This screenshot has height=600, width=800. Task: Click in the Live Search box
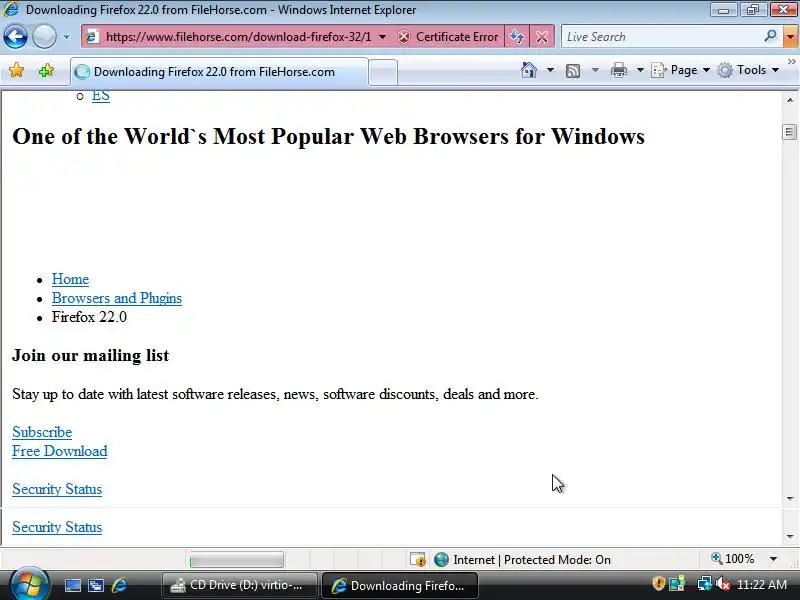pos(662,37)
